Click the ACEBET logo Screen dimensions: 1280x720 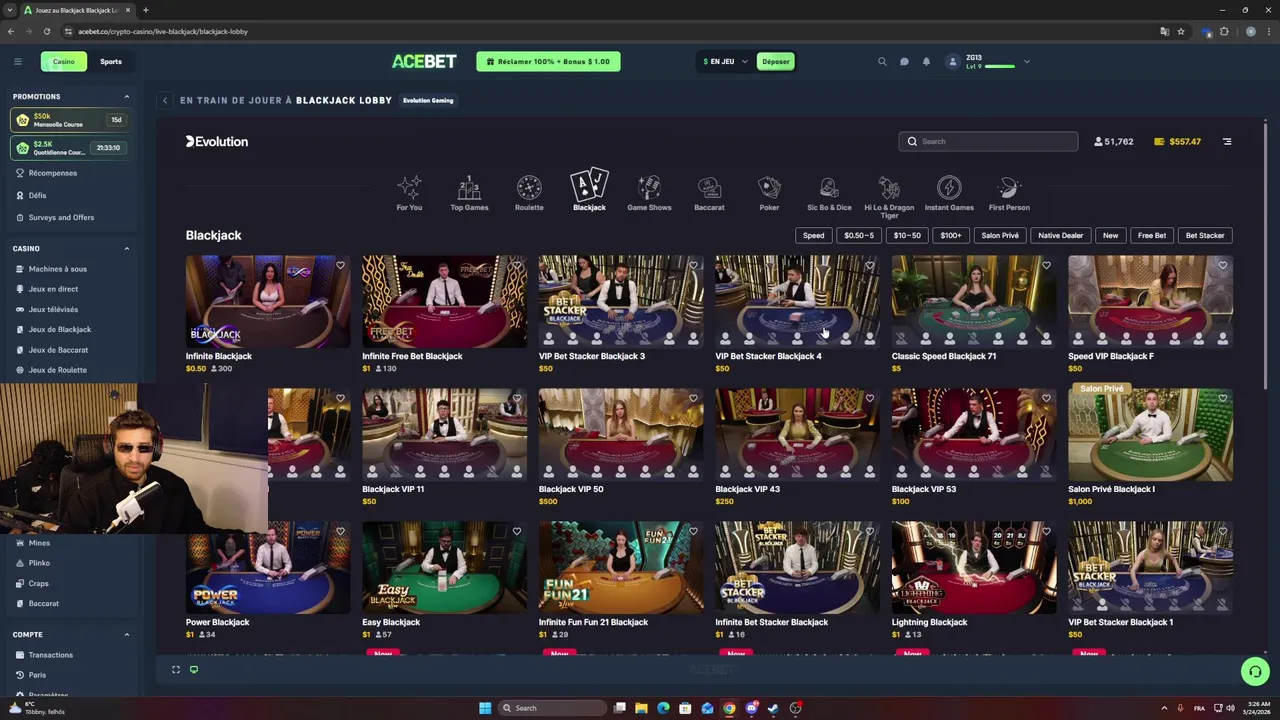(424, 61)
